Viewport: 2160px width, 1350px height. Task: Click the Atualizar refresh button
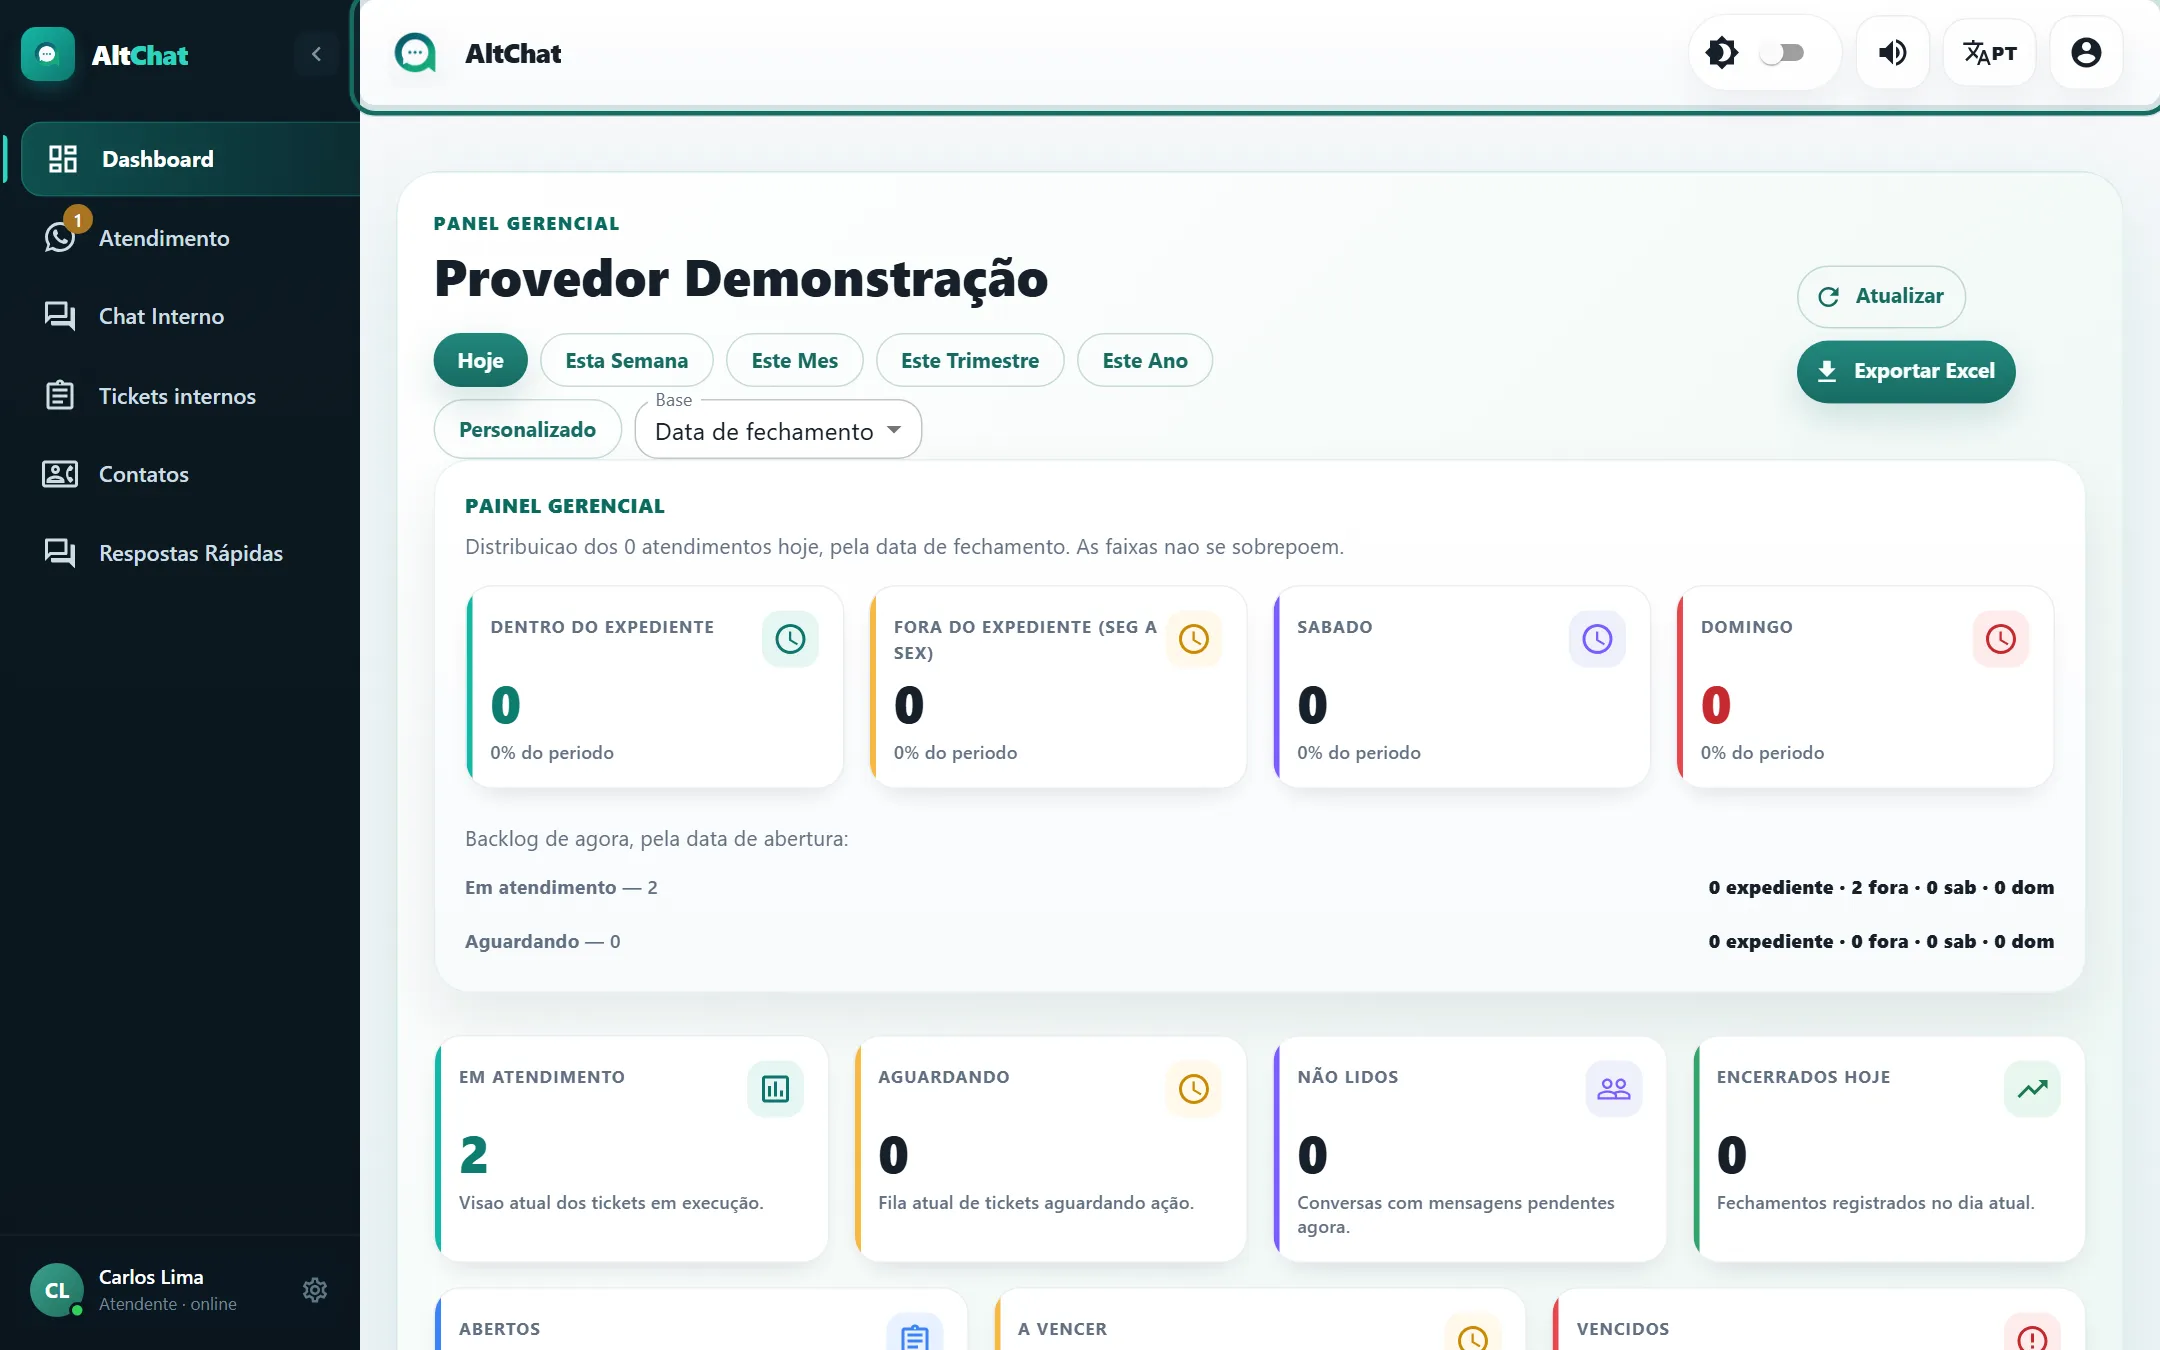click(x=1880, y=296)
